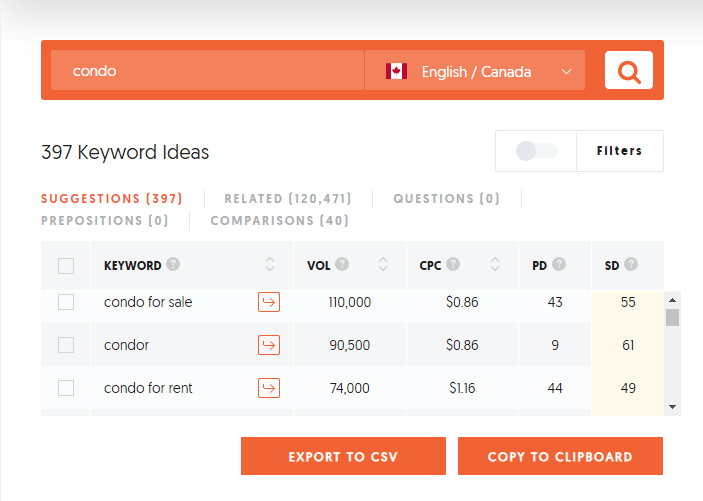Click the help icon next to KEYWORD header
This screenshot has height=501, width=703.
173,265
